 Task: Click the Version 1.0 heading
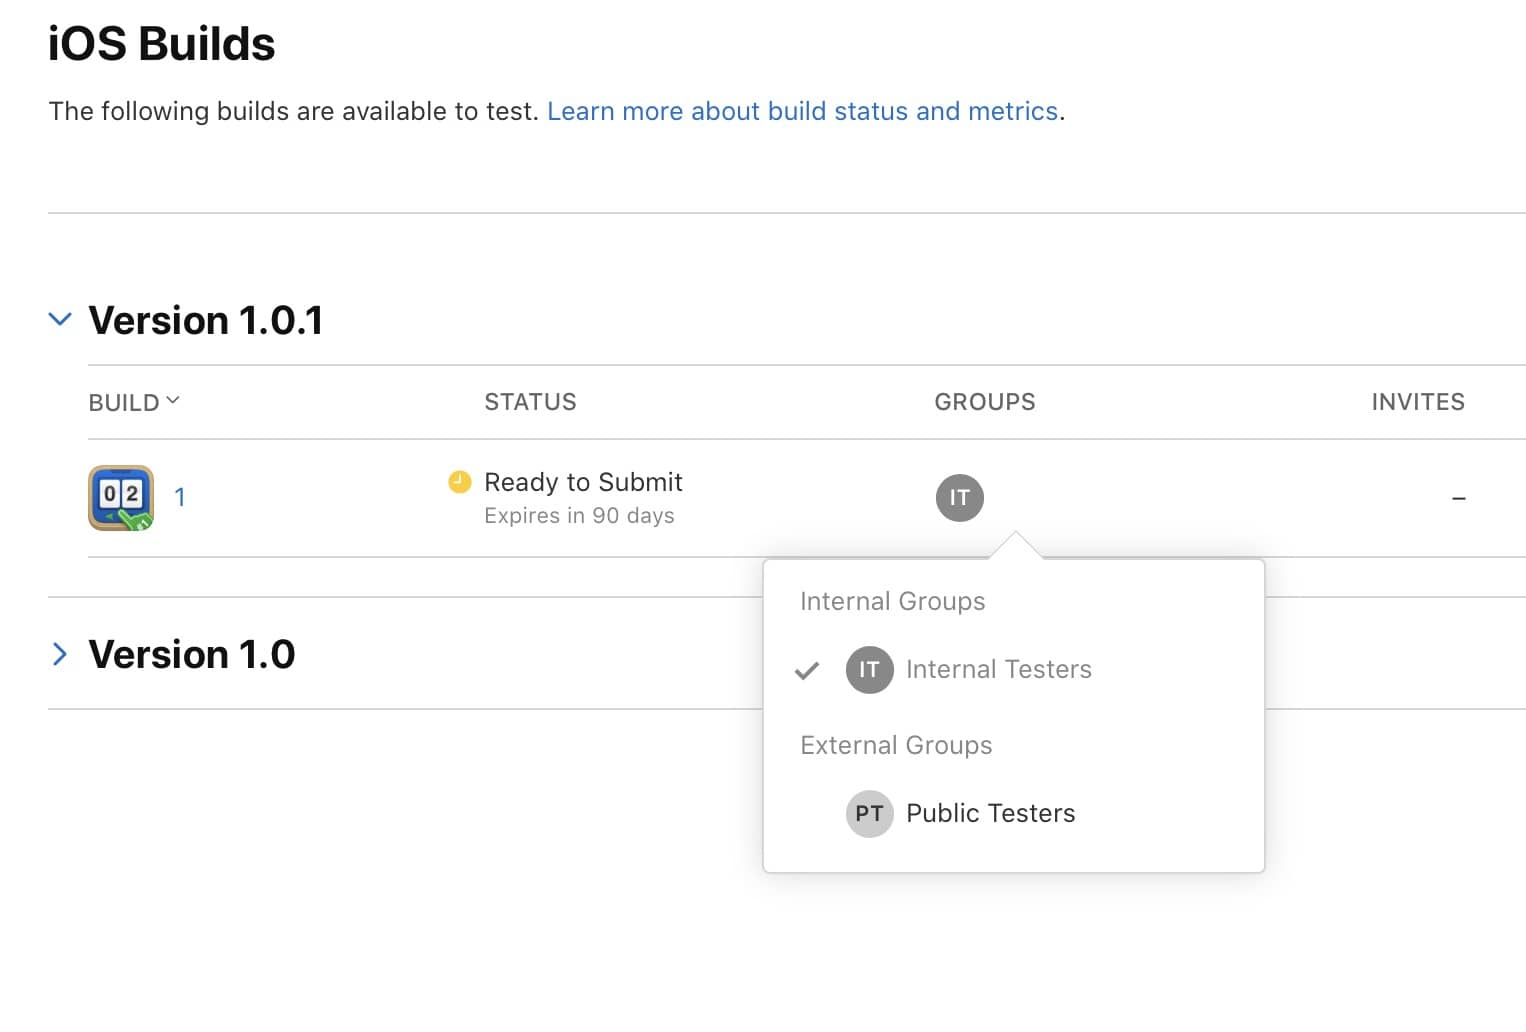click(x=192, y=654)
